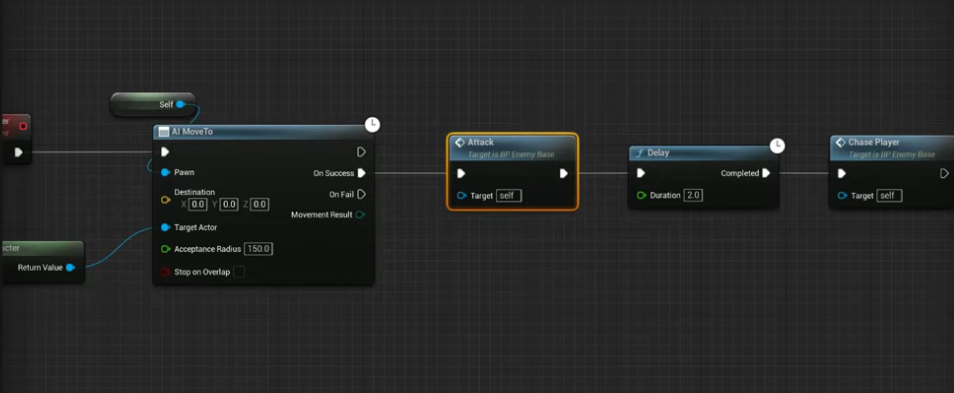Click the Destination Z value field
Image resolution: width=954 pixels, height=393 pixels.
pyautogui.click(x=260, y=204)
